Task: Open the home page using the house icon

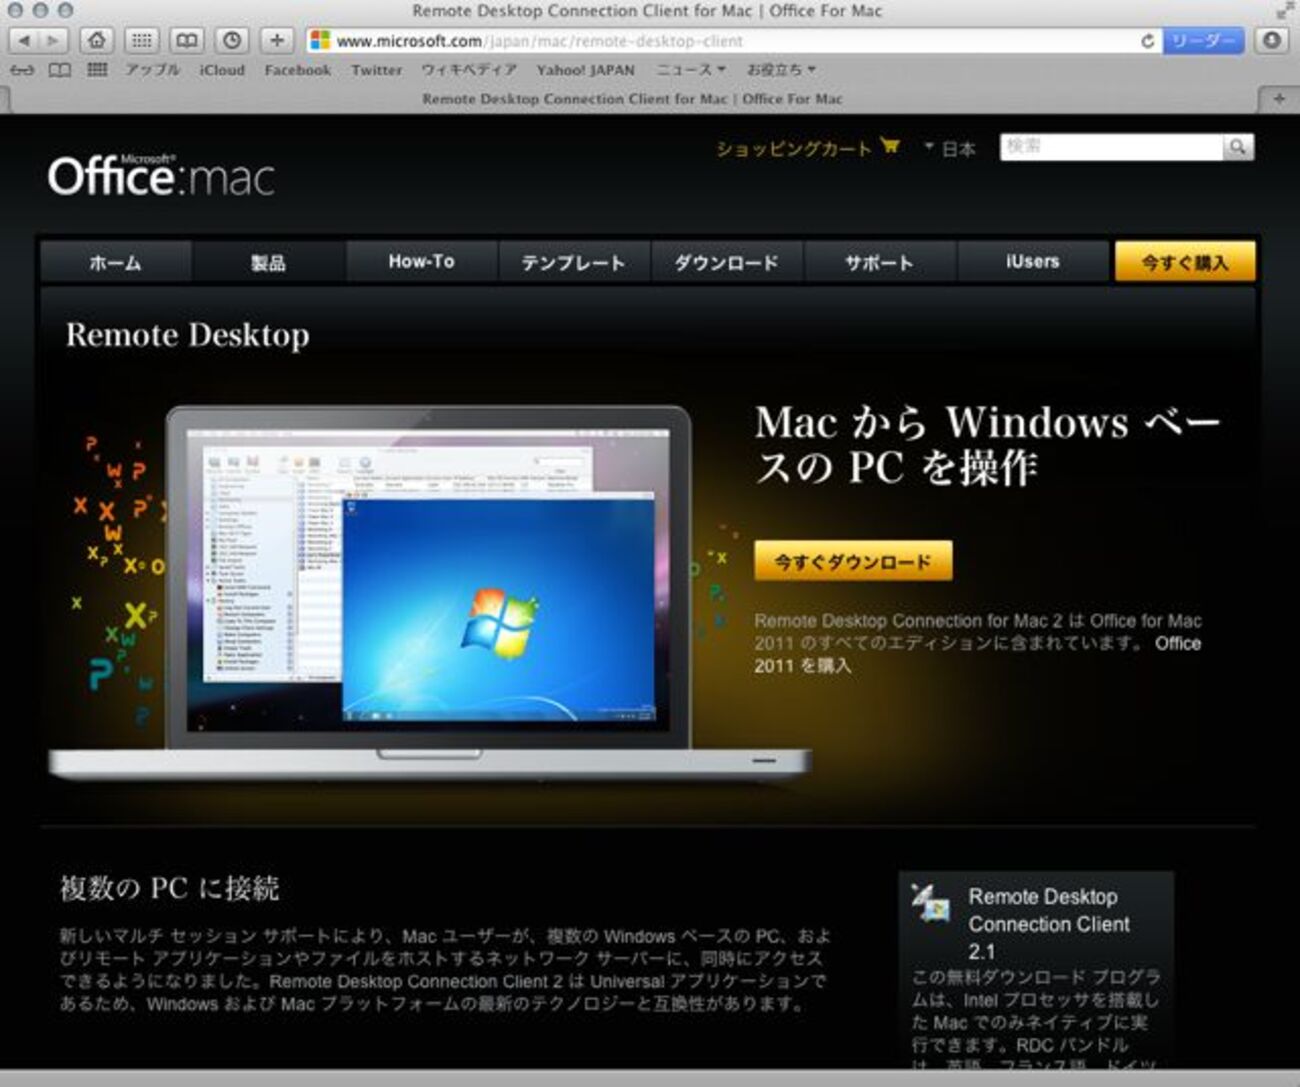Action: click(96, 41)
